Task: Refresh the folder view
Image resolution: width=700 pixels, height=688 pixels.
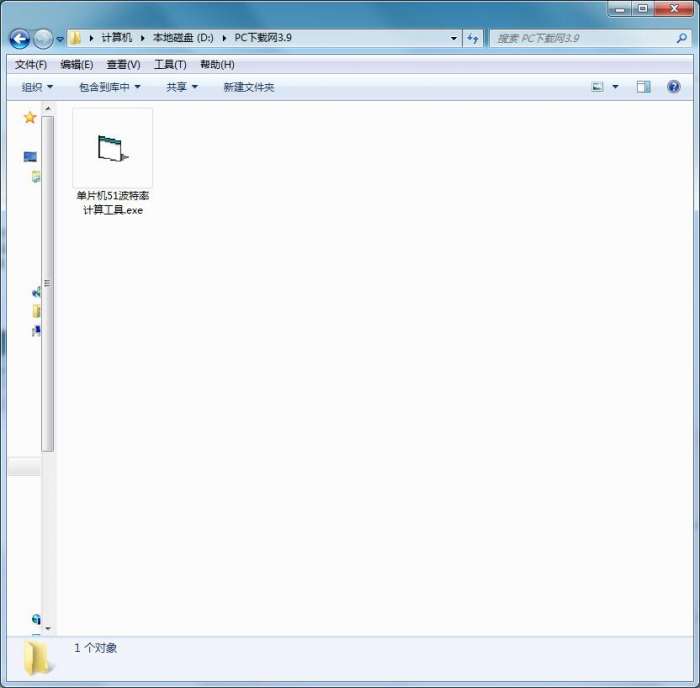Action: [x=473, y=38]
